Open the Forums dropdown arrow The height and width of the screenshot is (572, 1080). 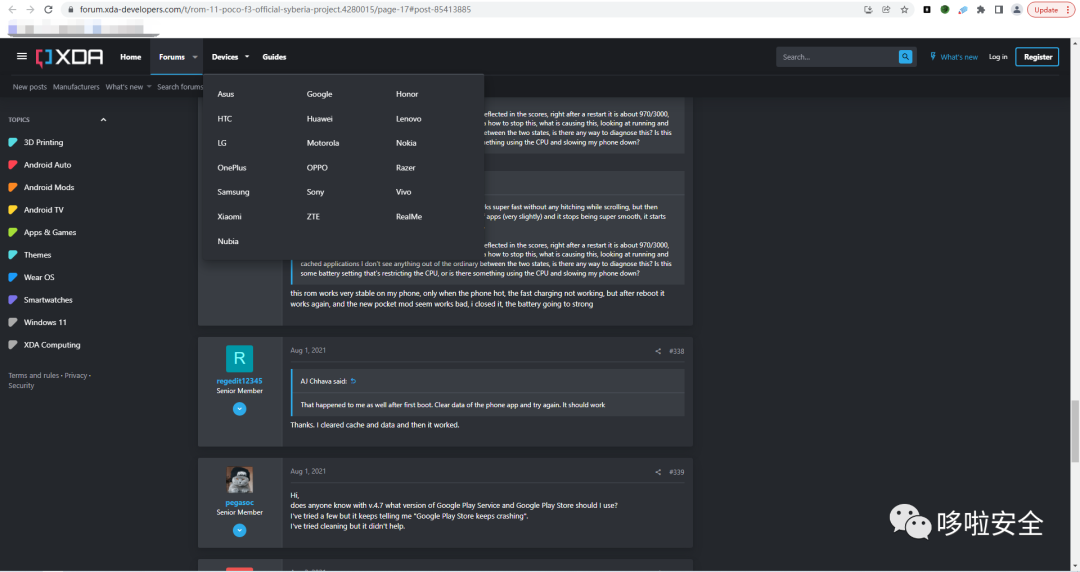pos(195,57)
